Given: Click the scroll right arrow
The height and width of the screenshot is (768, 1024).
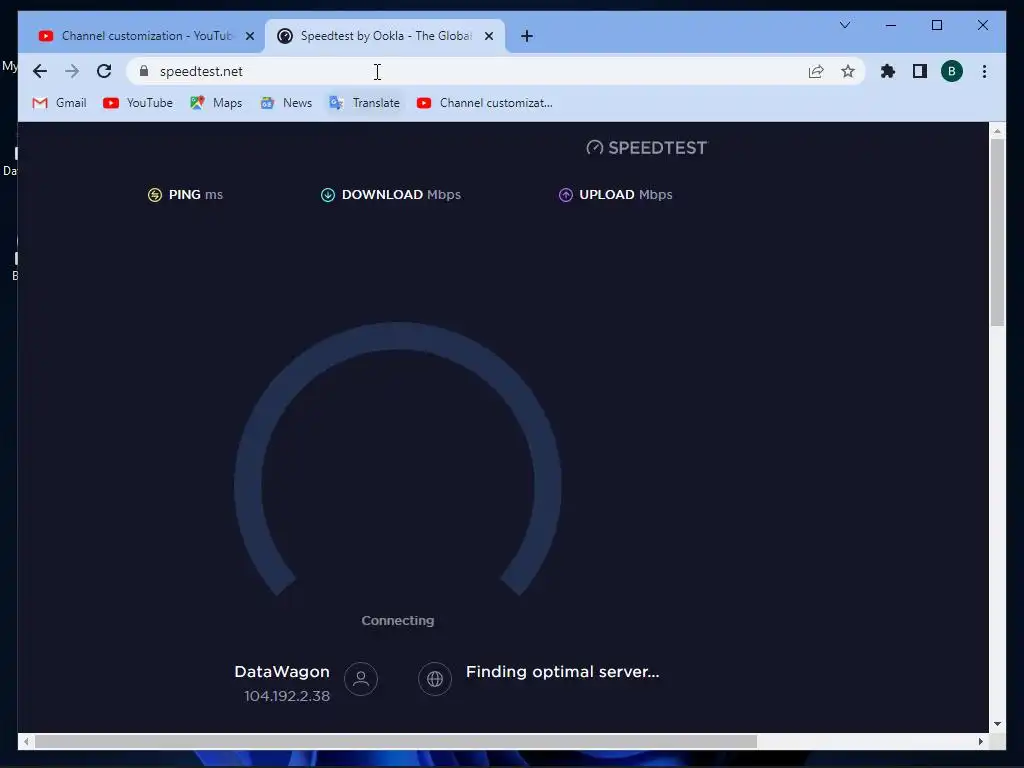Looking at the screenshot, I should (980, 741).
